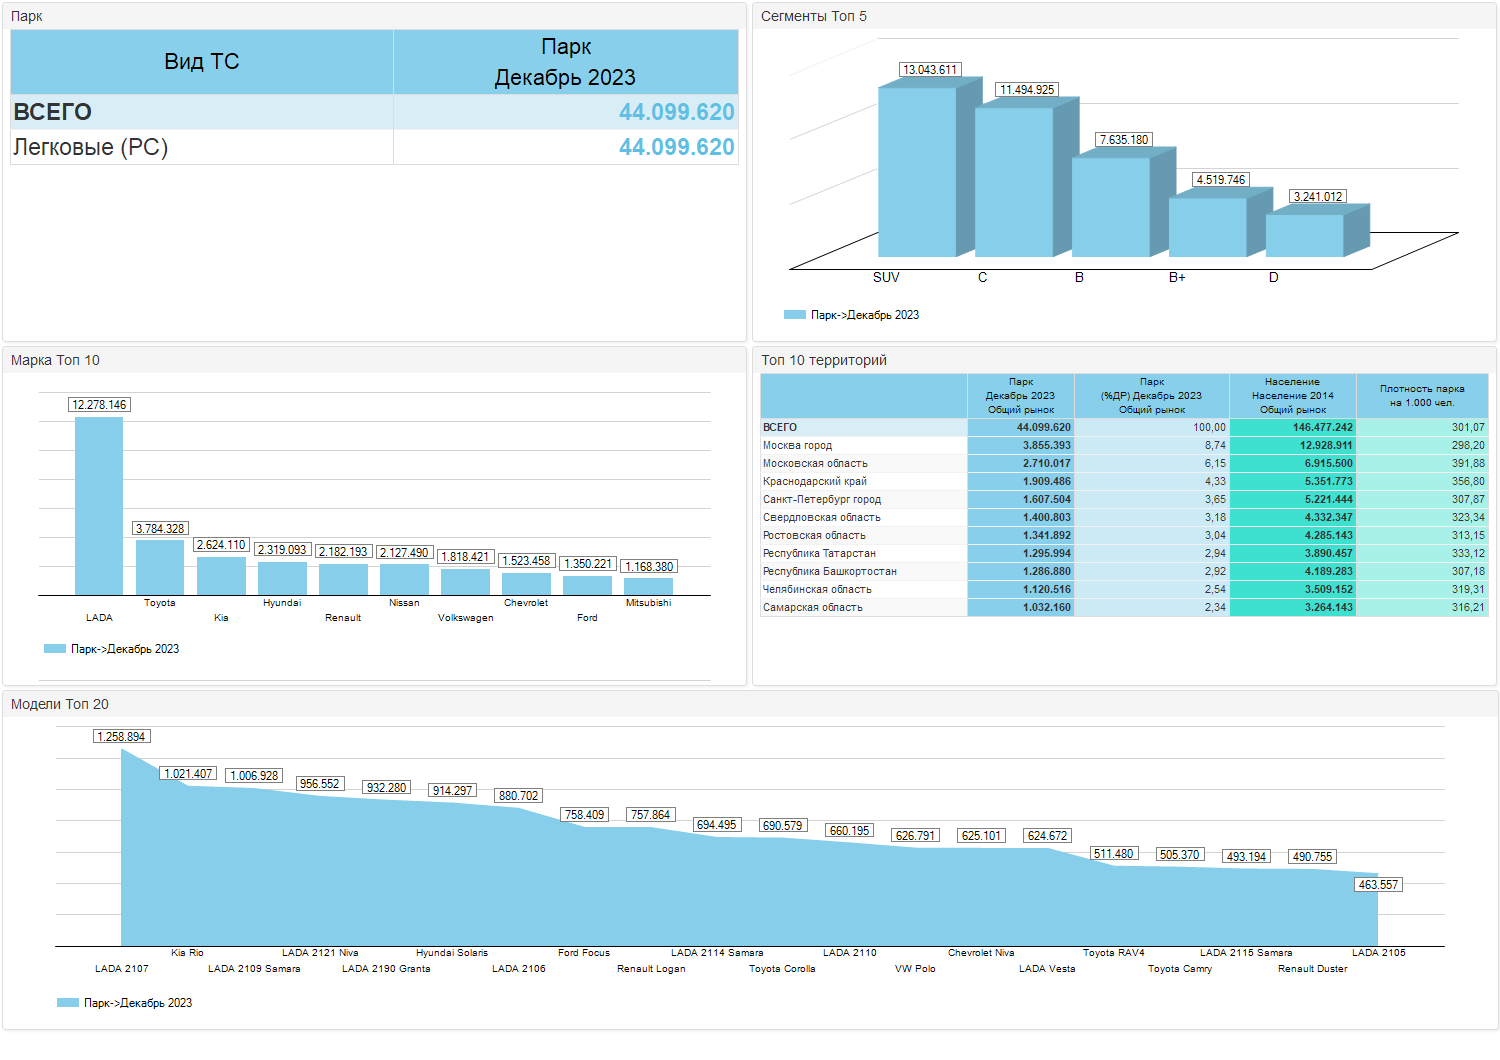Select the B segment bar
Screen dimensions: 1500x1060
pyautogui.click(x=1111, y=207)
